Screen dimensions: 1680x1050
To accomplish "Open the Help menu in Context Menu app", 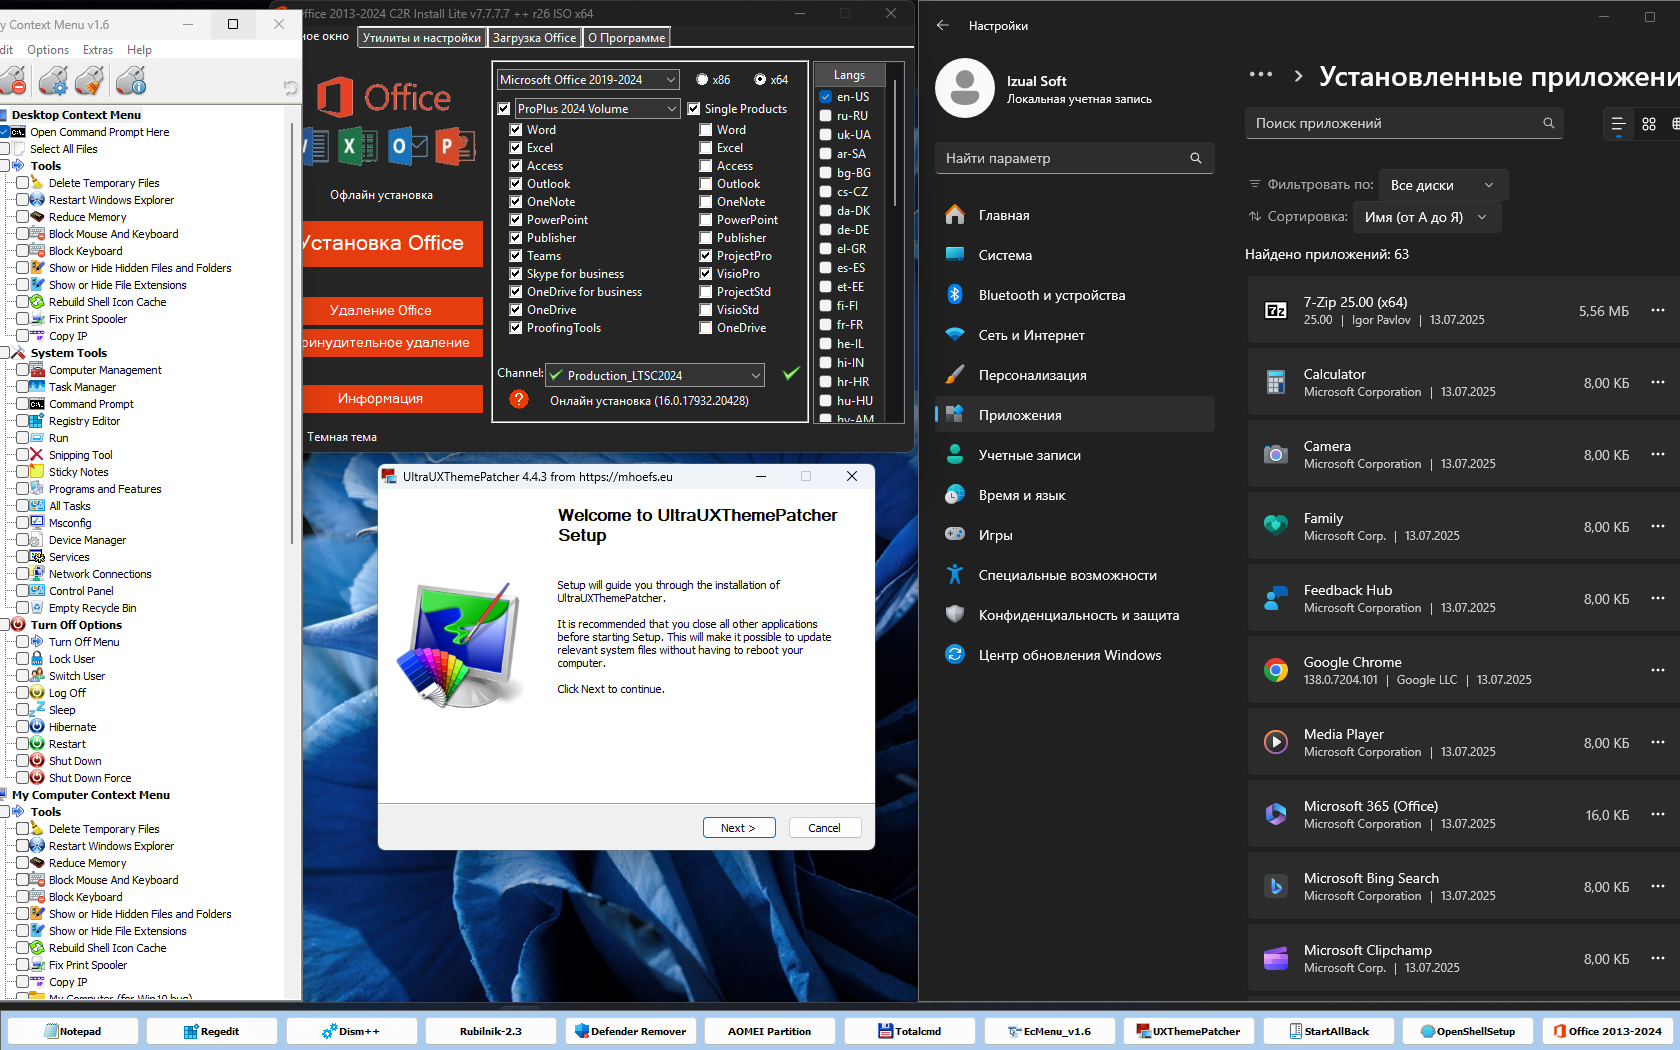I will pos(140,50).
